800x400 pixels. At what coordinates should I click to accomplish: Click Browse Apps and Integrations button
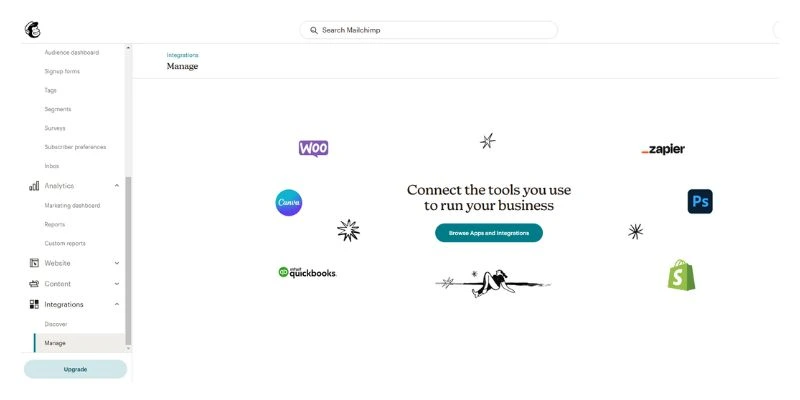(489, 233)
